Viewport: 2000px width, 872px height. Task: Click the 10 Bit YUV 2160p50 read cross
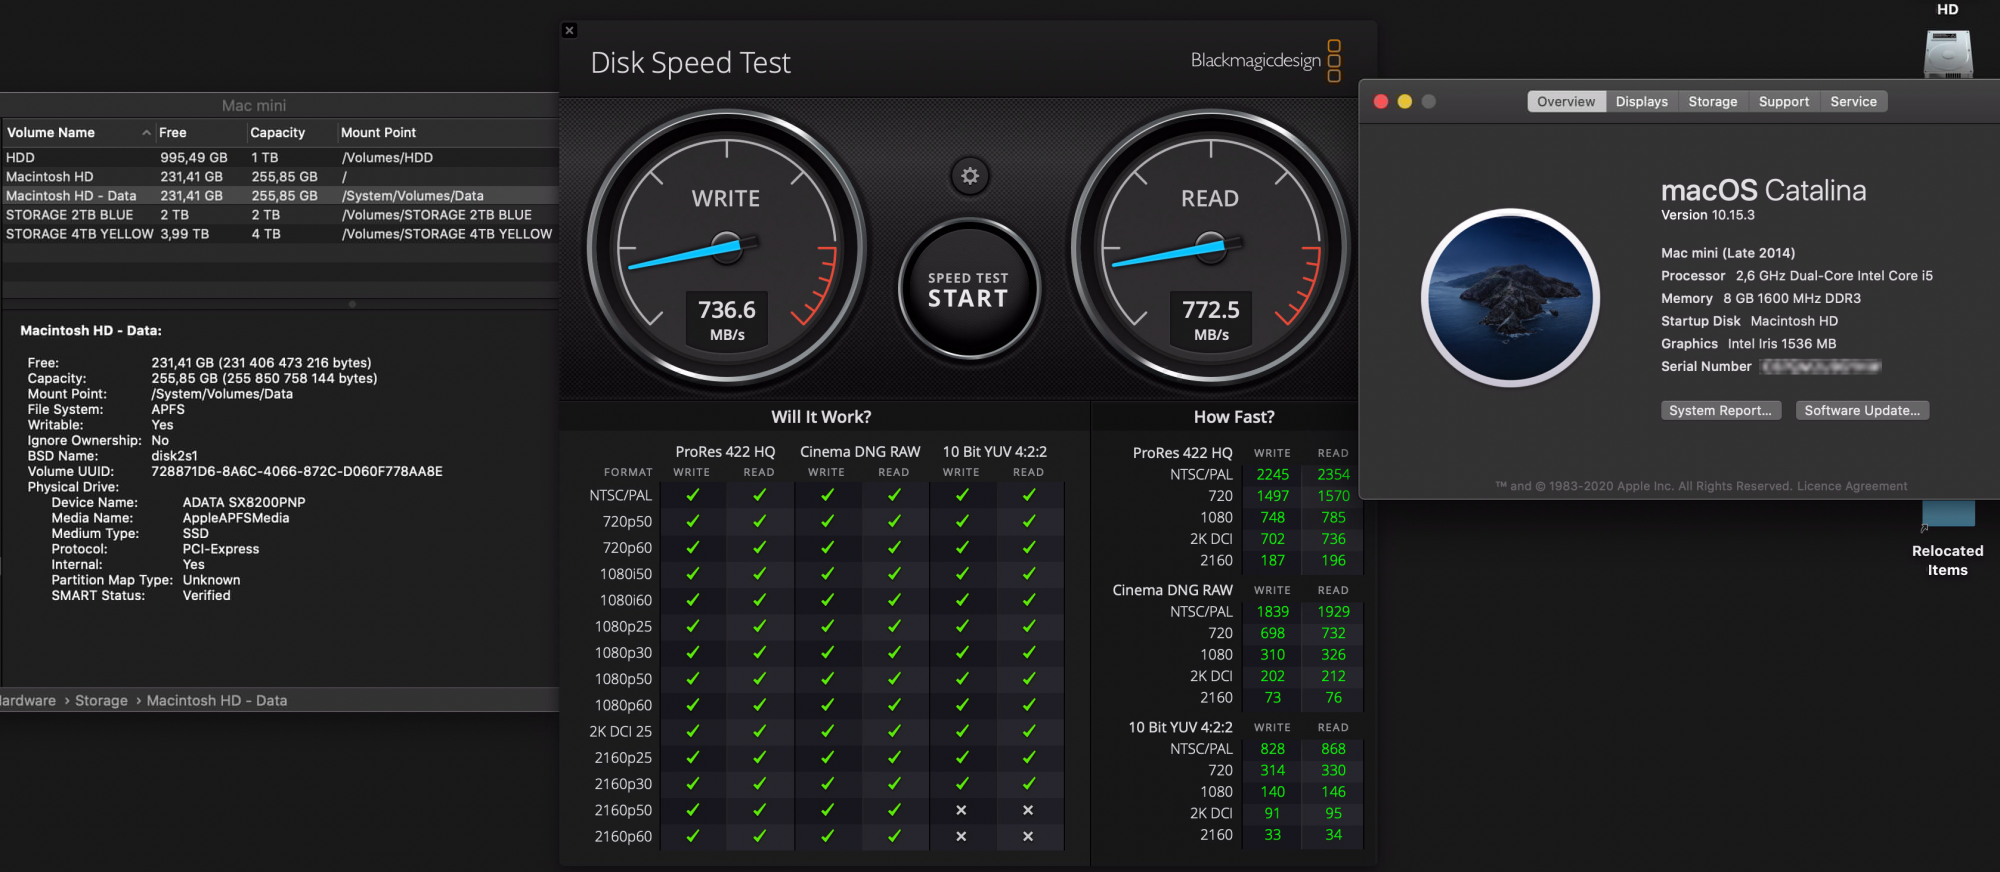point(1028,810)
